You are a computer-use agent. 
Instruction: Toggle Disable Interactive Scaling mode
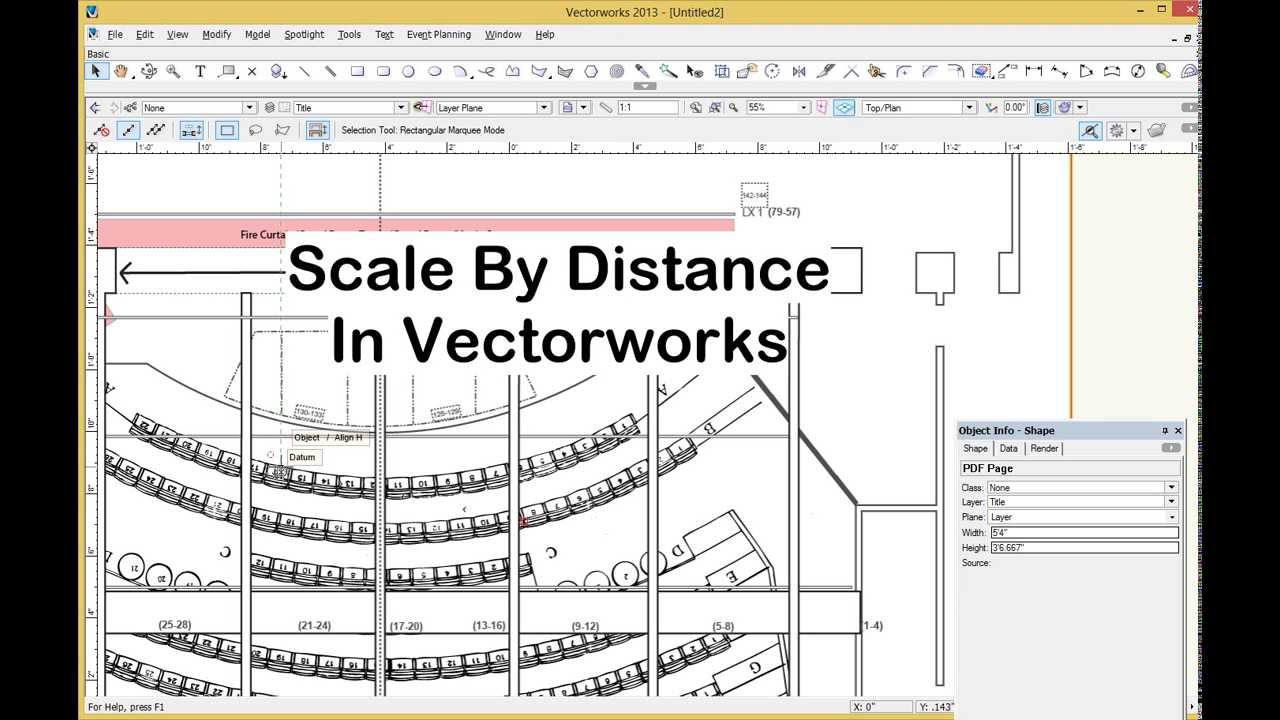coord(101,130)
